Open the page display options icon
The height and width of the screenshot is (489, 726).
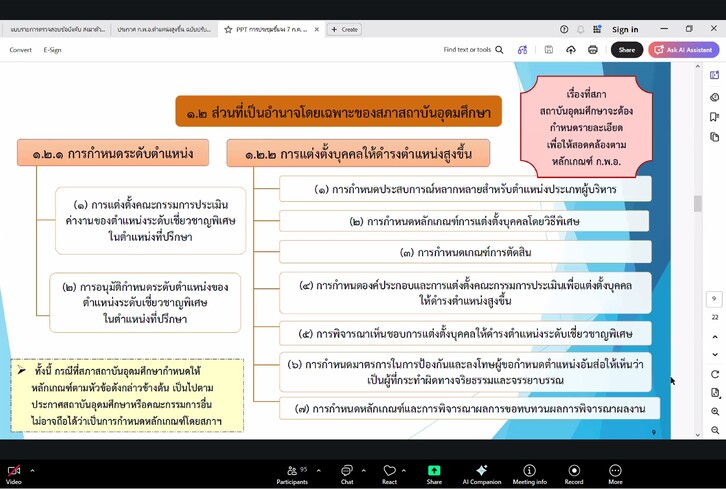(715, 393)
